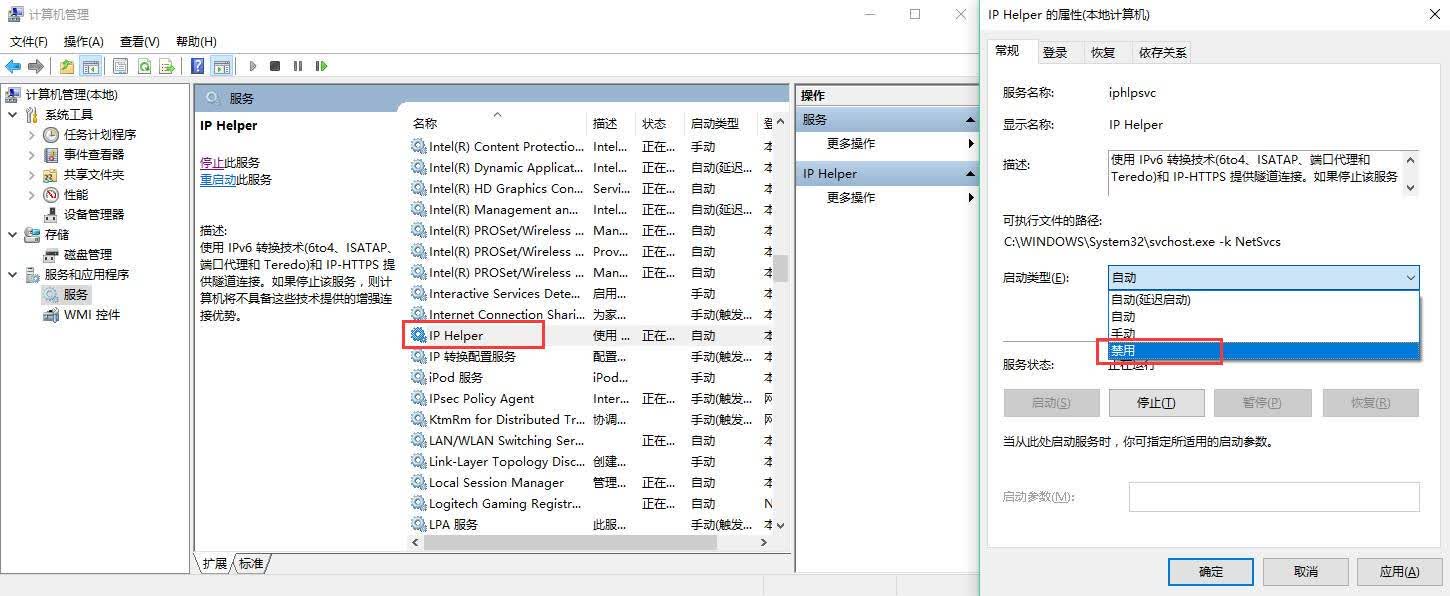
Task: Click the Stop Service square icon
Action: pyautogui.click(x=275, y=66)
